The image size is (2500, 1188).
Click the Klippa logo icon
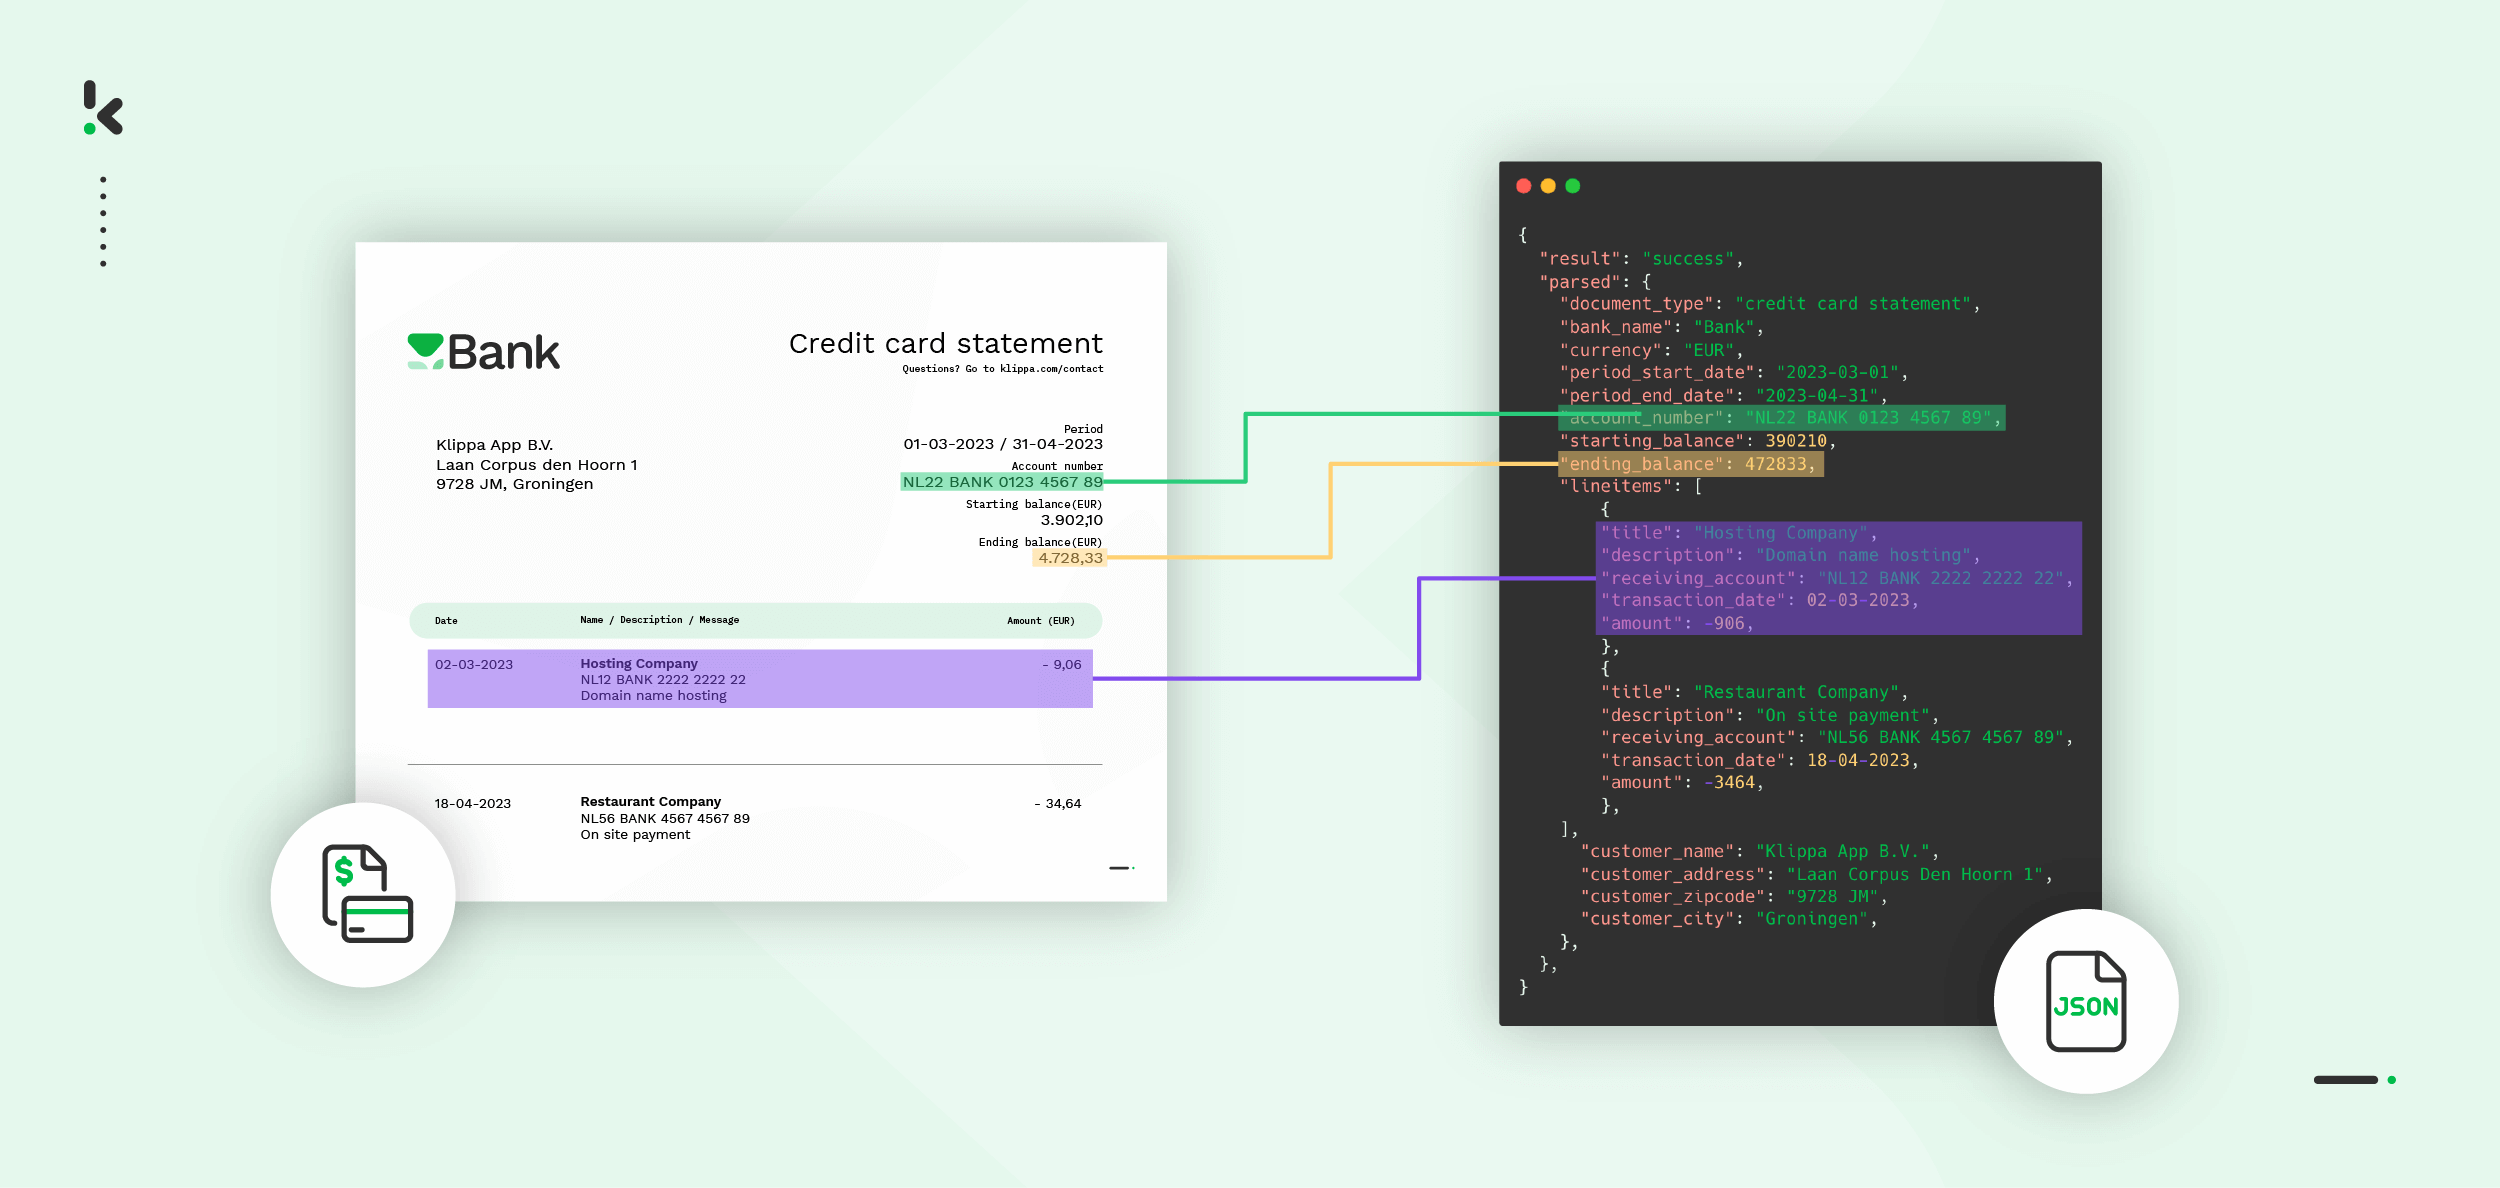coord(103,108)
